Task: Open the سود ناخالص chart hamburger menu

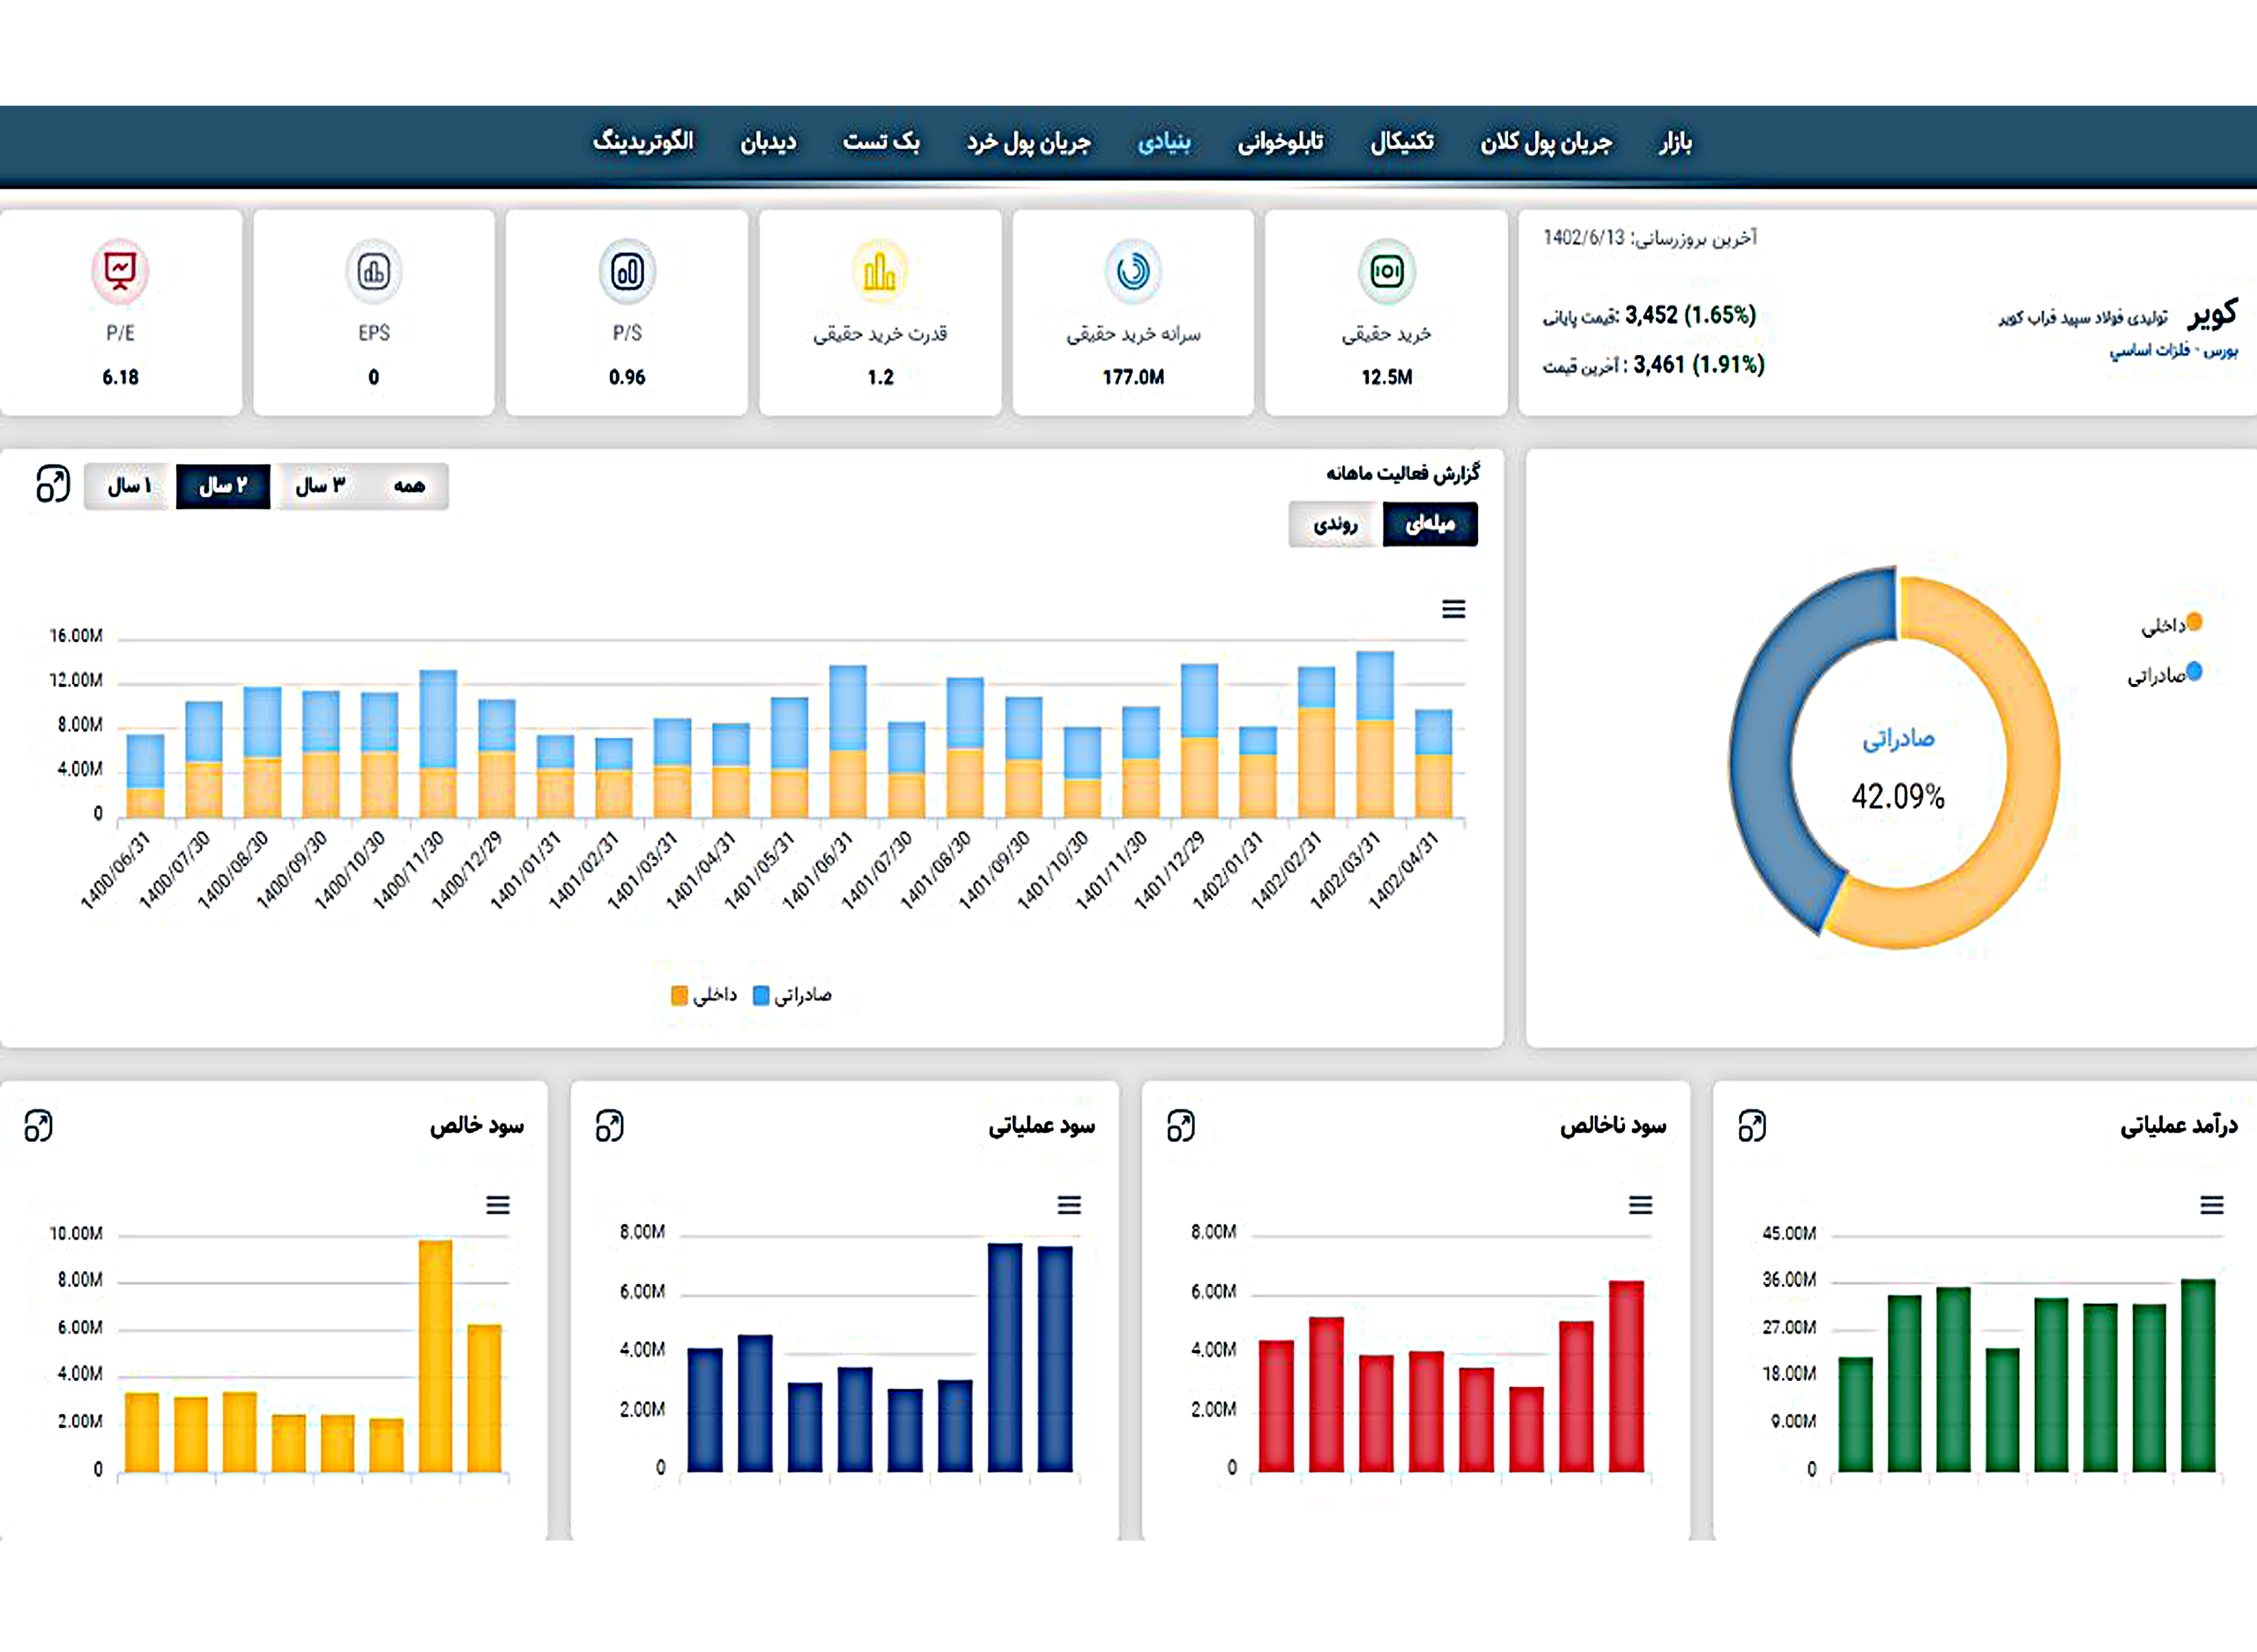Action: point(1640,1205)
